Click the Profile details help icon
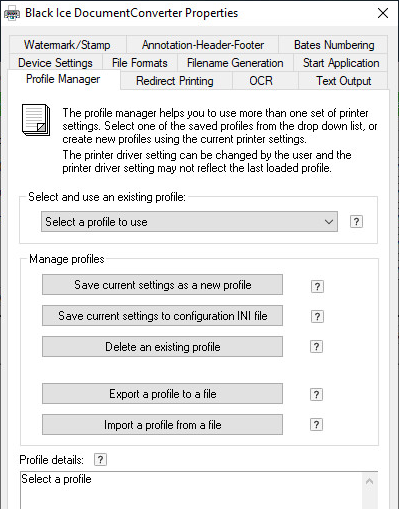Viewport: 399px width, 509px height. pos(100,460)
